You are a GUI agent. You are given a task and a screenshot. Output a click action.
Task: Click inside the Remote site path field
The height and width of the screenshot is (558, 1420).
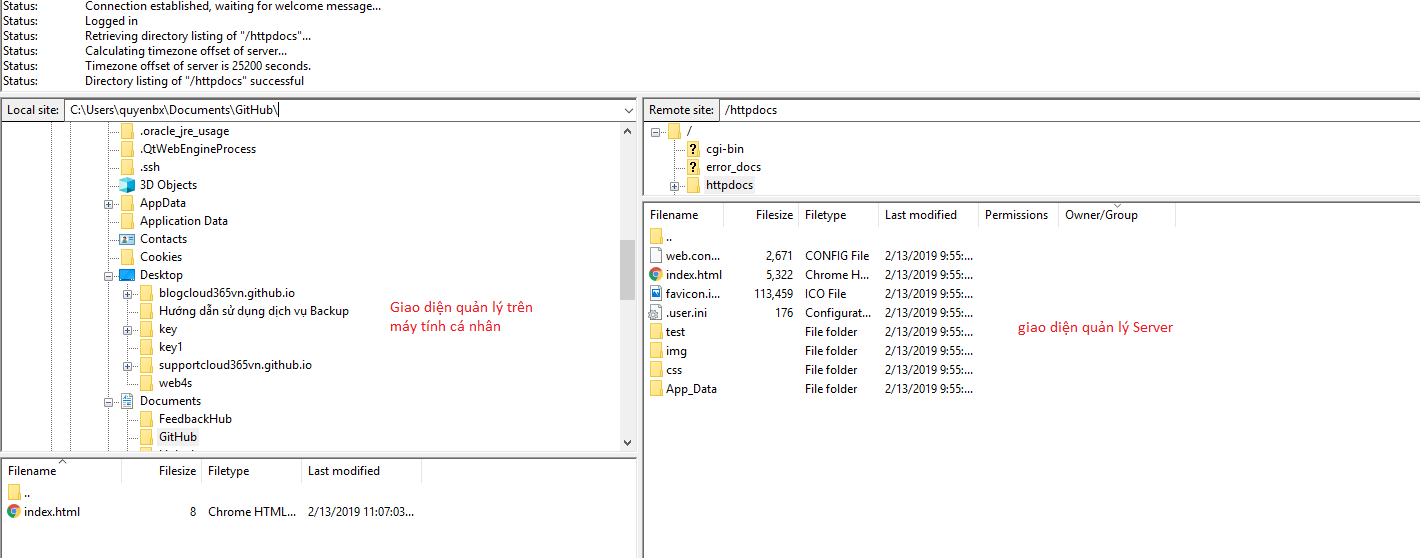[1068, 110]
